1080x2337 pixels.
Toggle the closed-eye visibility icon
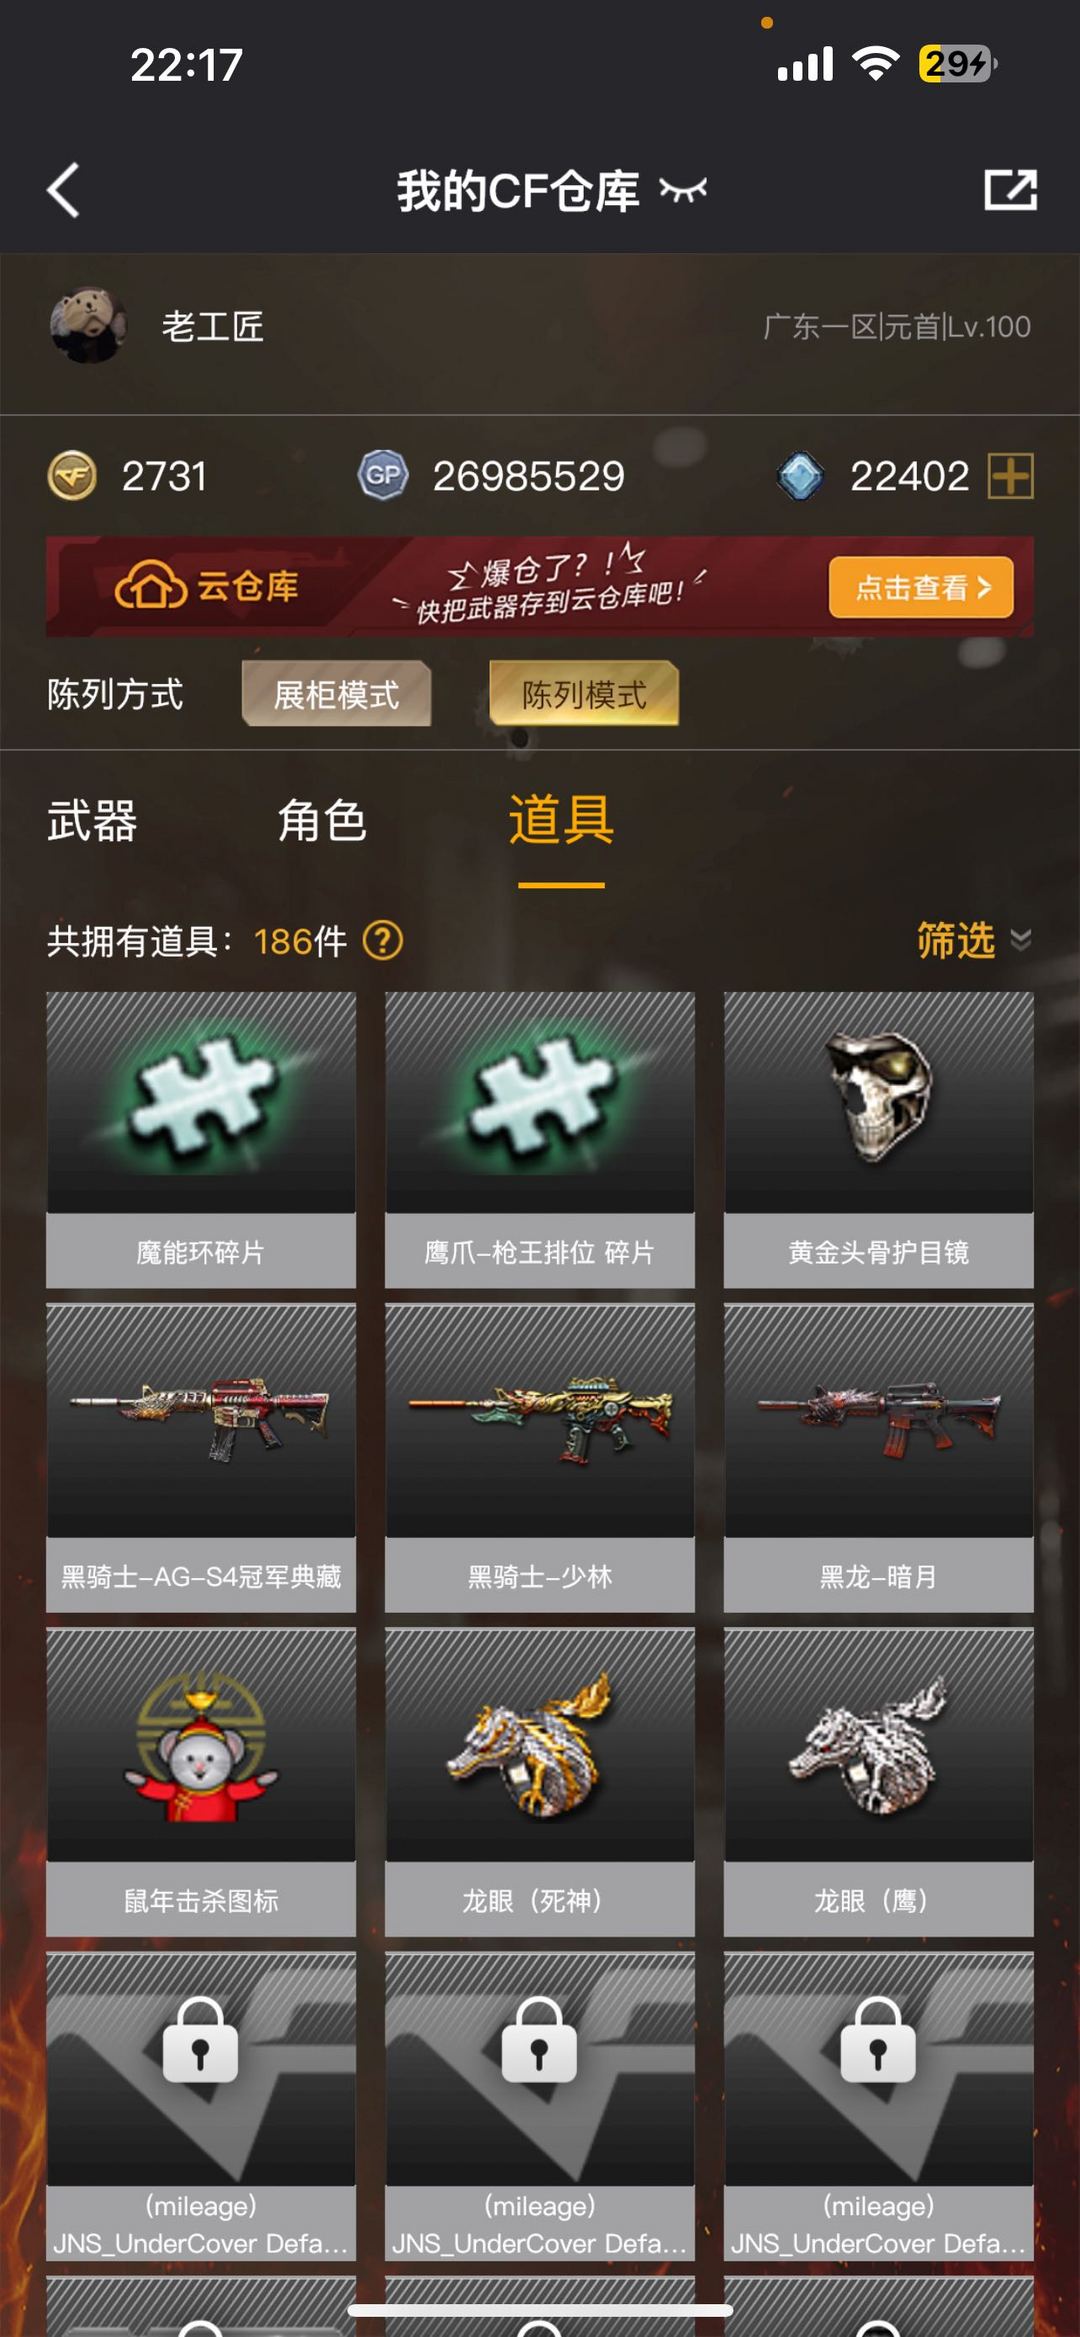pyautogui.click(x=683, y=190)
